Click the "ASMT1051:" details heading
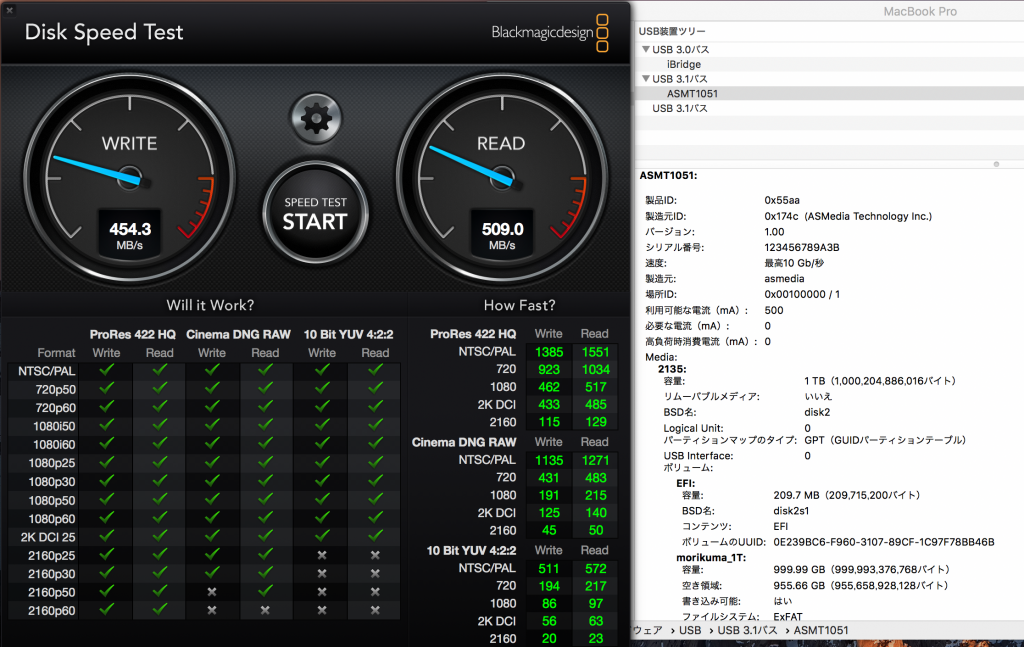 coord(668,176)
